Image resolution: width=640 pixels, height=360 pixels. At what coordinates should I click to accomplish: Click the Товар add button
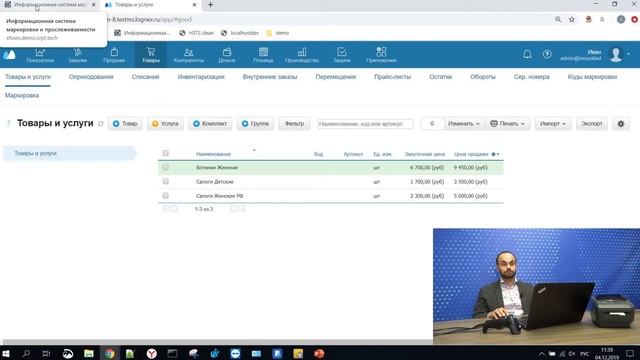[125, 124]
